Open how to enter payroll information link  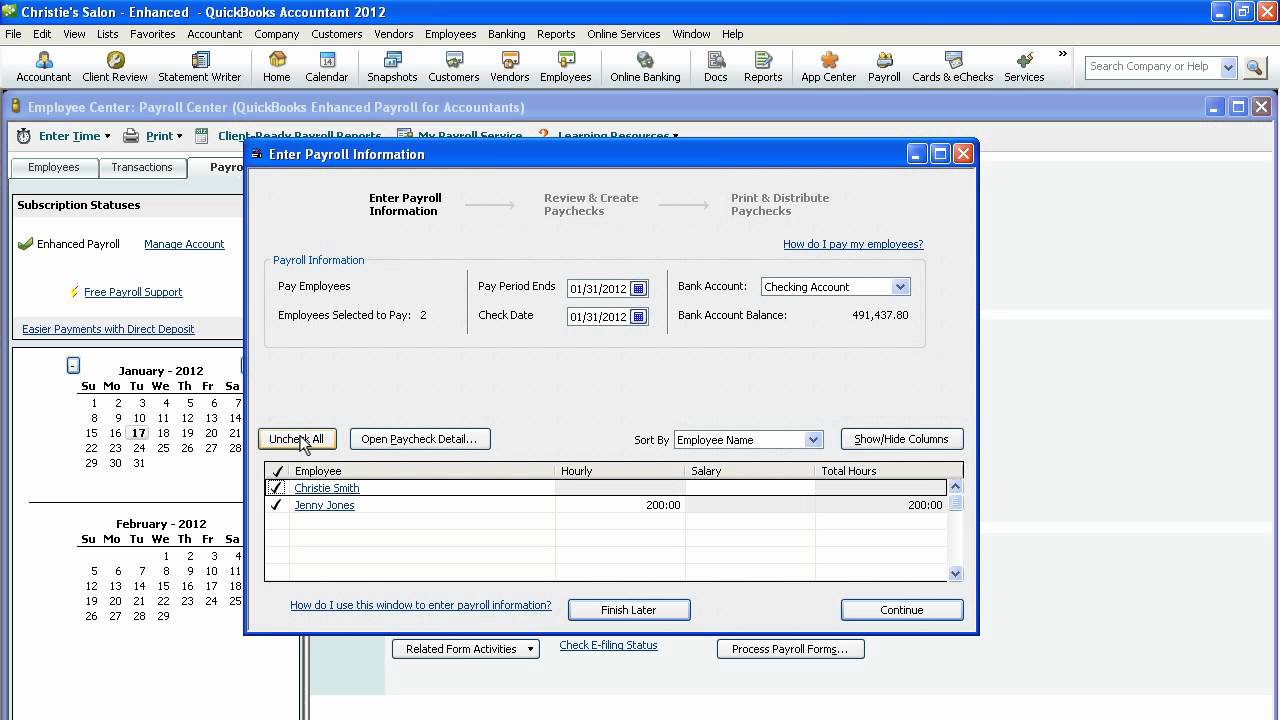pos(420,605)
